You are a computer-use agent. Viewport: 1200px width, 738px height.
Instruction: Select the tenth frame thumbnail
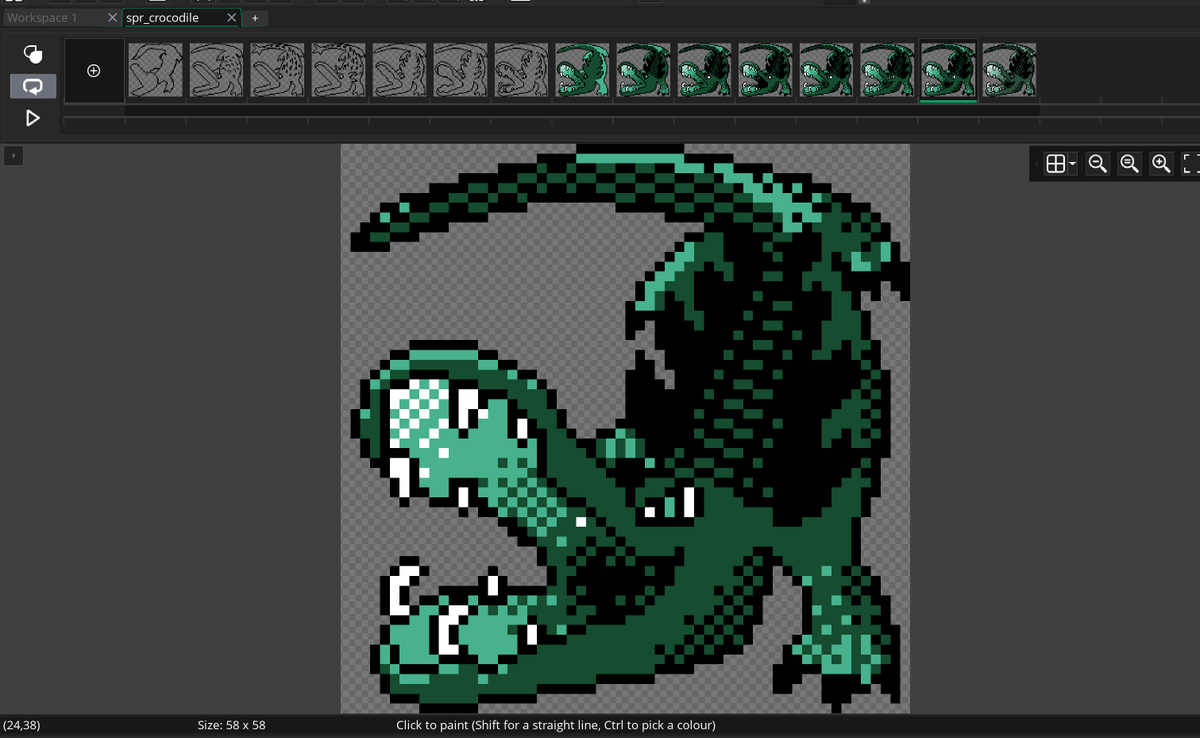coord(704,70)
